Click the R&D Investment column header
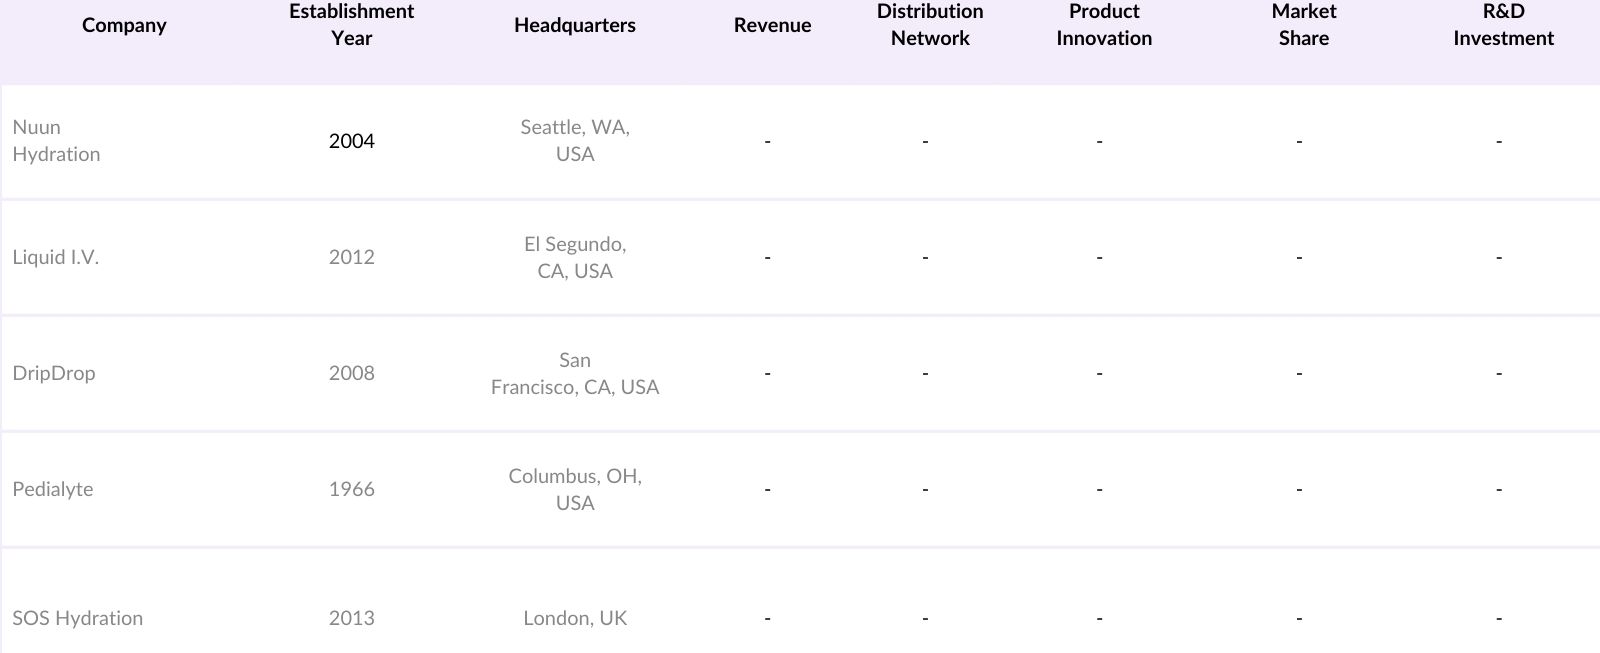This screenshot has height=653, width=1600. click(x=1503, y=25)
